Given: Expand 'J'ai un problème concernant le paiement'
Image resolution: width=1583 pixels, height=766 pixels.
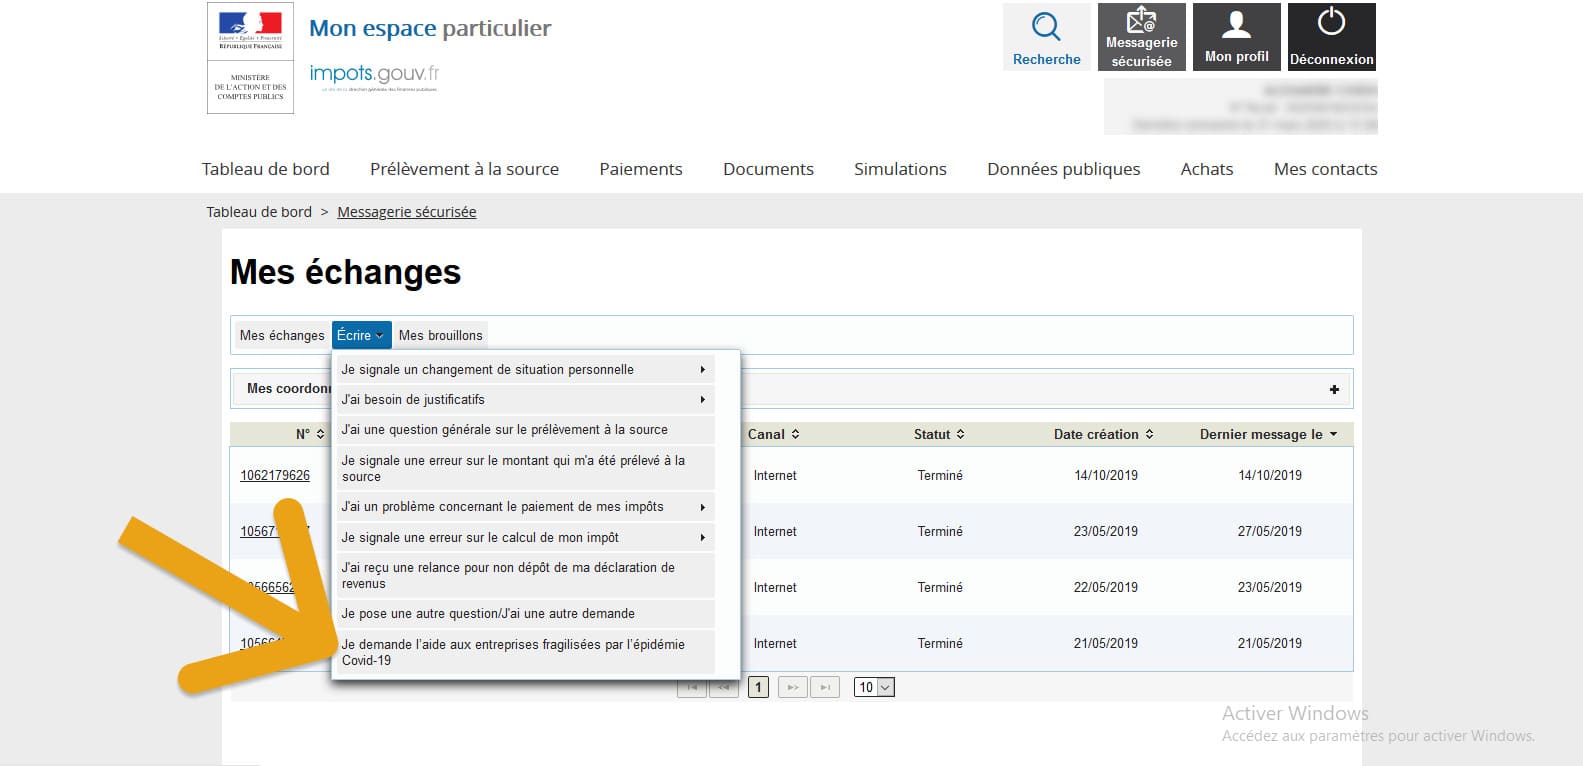Looking at the screenshot, I should pos(525,506).
